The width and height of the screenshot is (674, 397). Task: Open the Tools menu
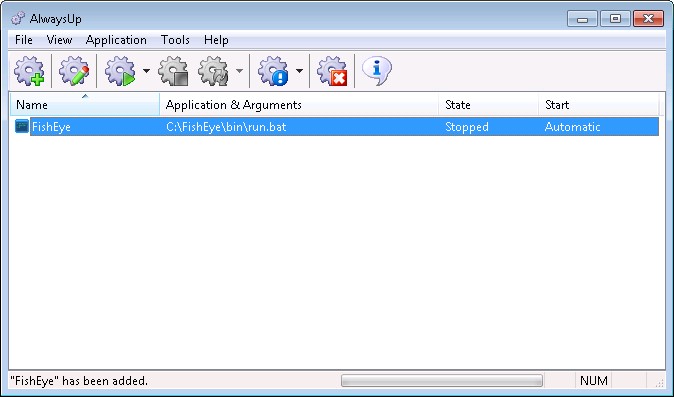point(175,40)
